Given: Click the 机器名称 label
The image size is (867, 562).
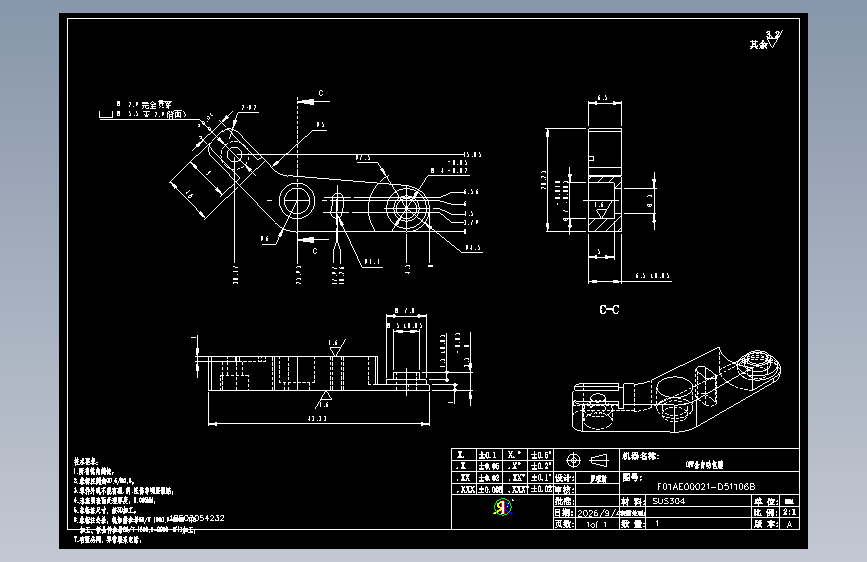Looking at the screenshot, I should 640,456.
